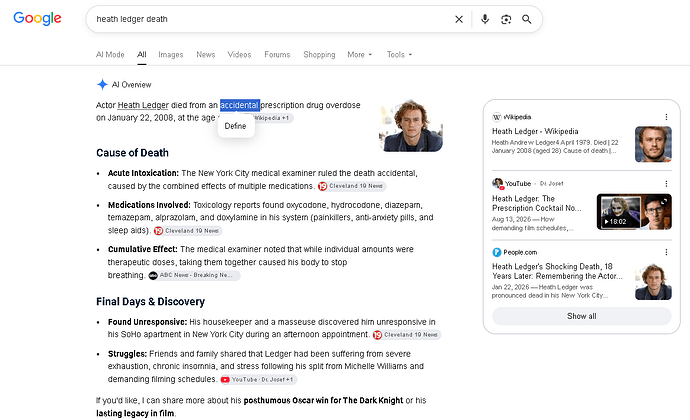This screenshot has width=690, height=420.
Task: Open Heath Ledger: The Prescription Cocktail video
Action: [536, 203]
